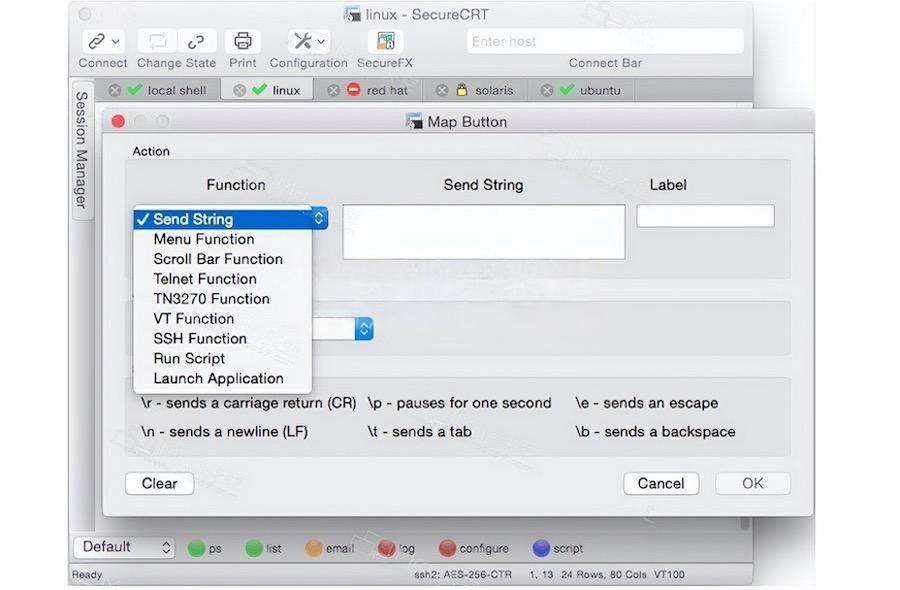Click the Disconnect icon under Change State
900x590 pixels.
click(x=196, y=41)
